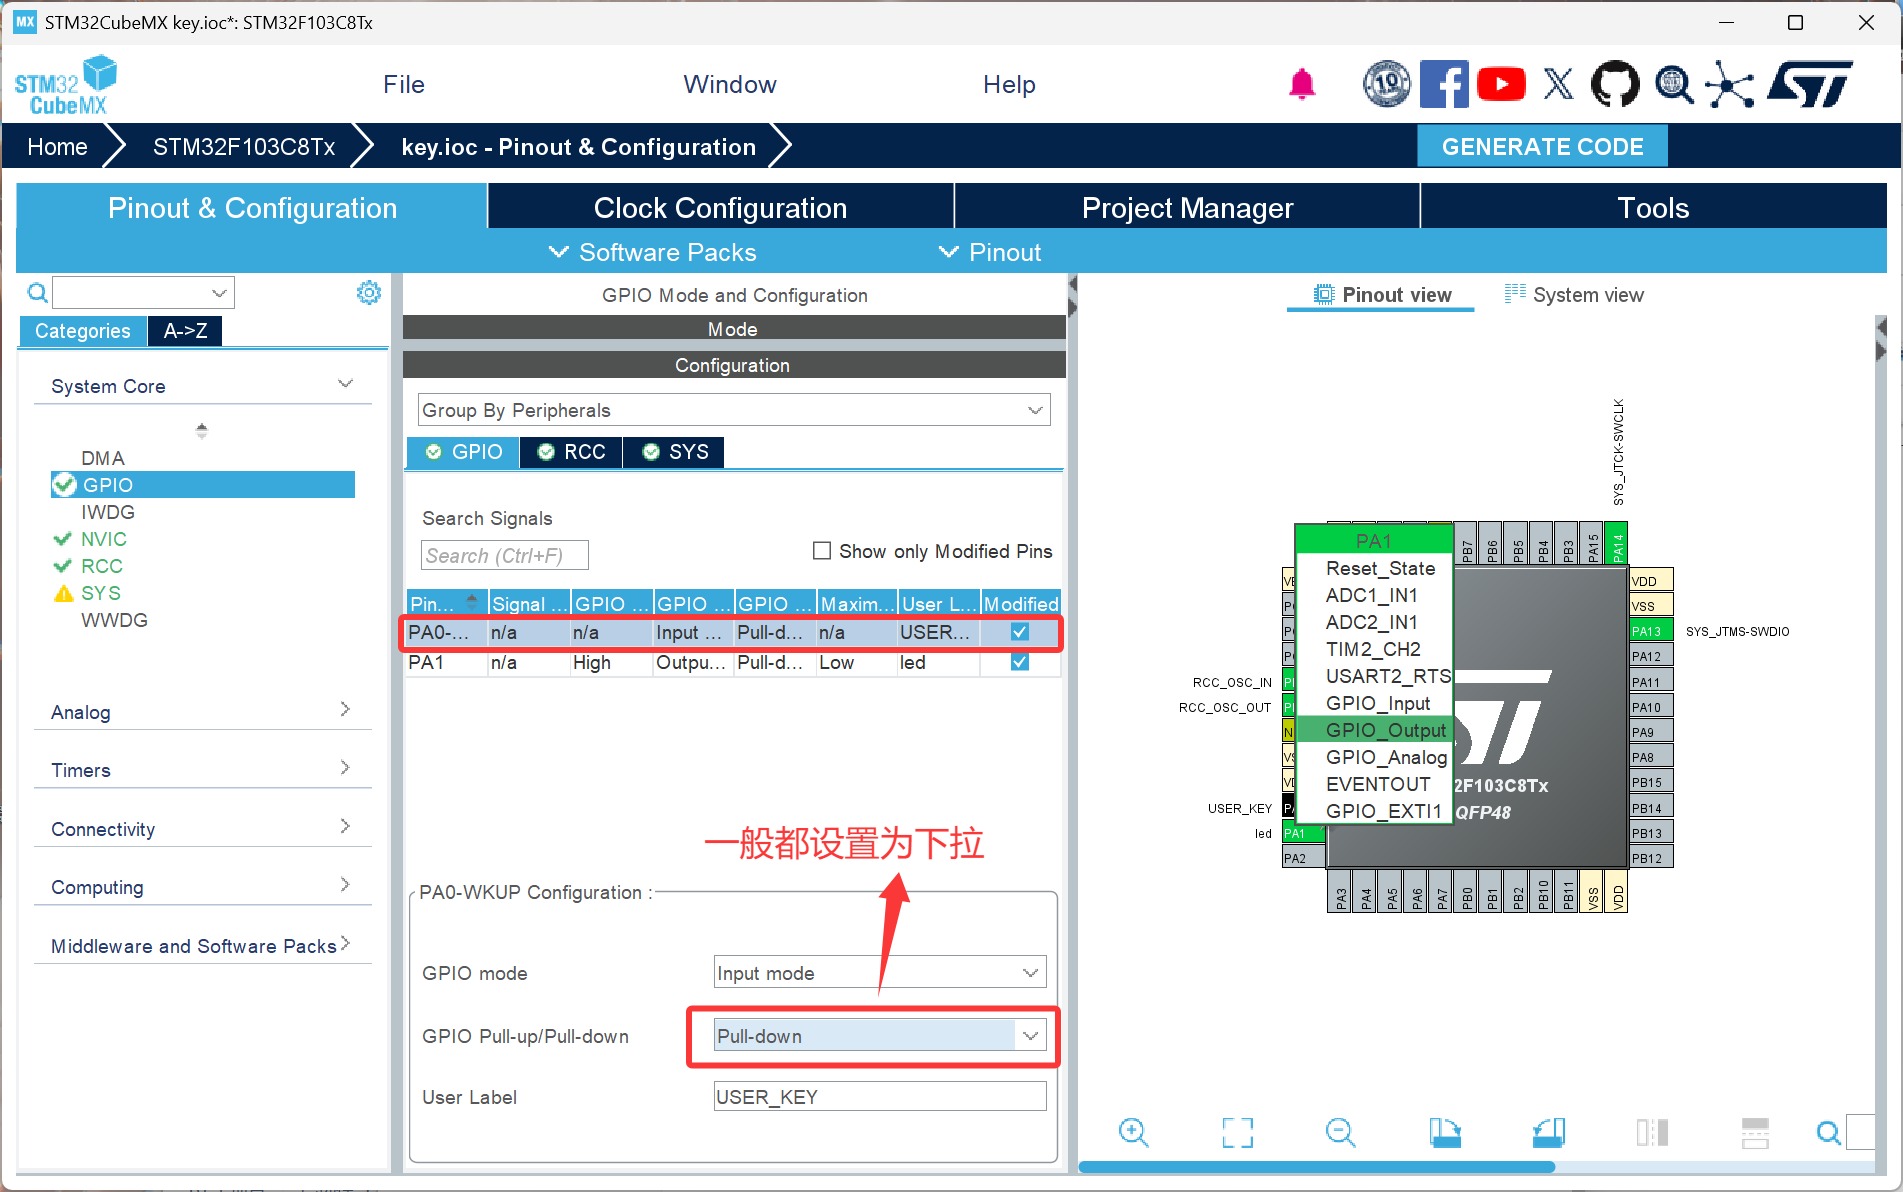Open the notification bell

[1301, 85]
